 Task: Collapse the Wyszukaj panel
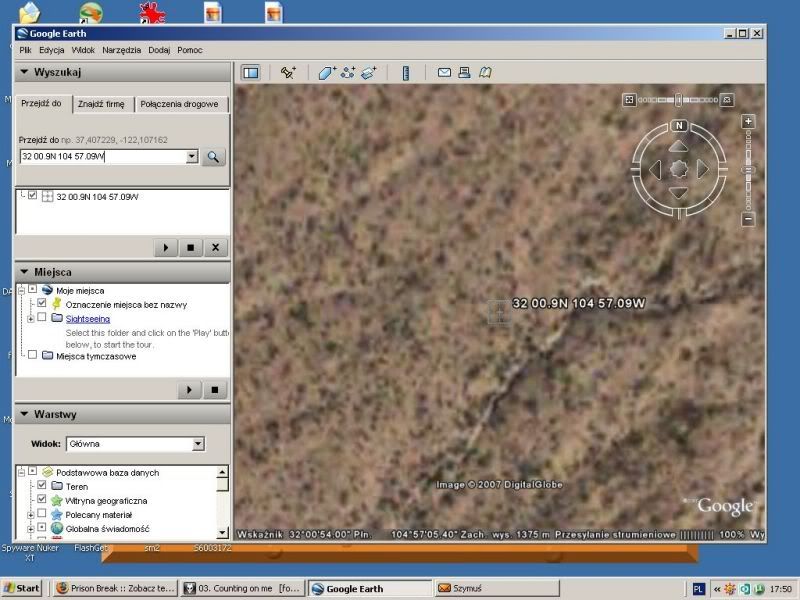24,72
